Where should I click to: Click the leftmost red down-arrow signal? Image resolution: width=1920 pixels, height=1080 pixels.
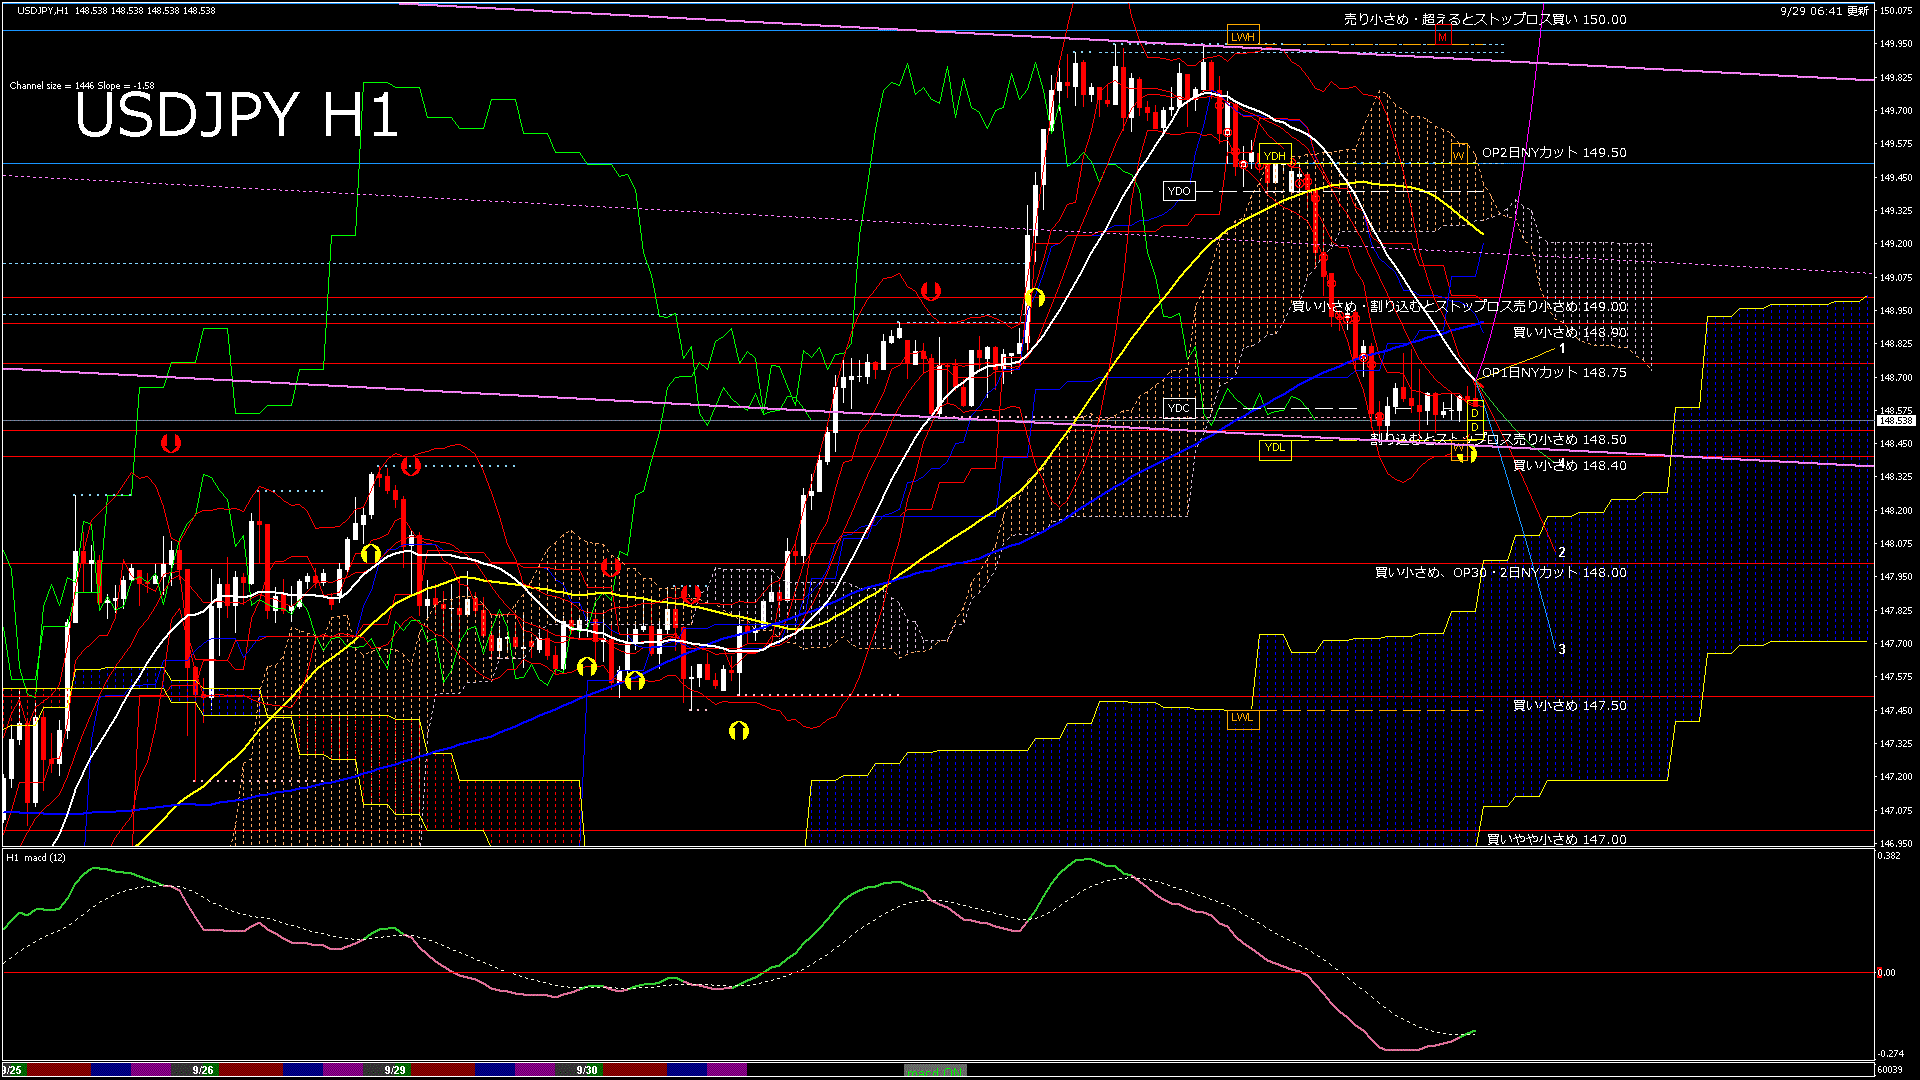pos(171,442)
